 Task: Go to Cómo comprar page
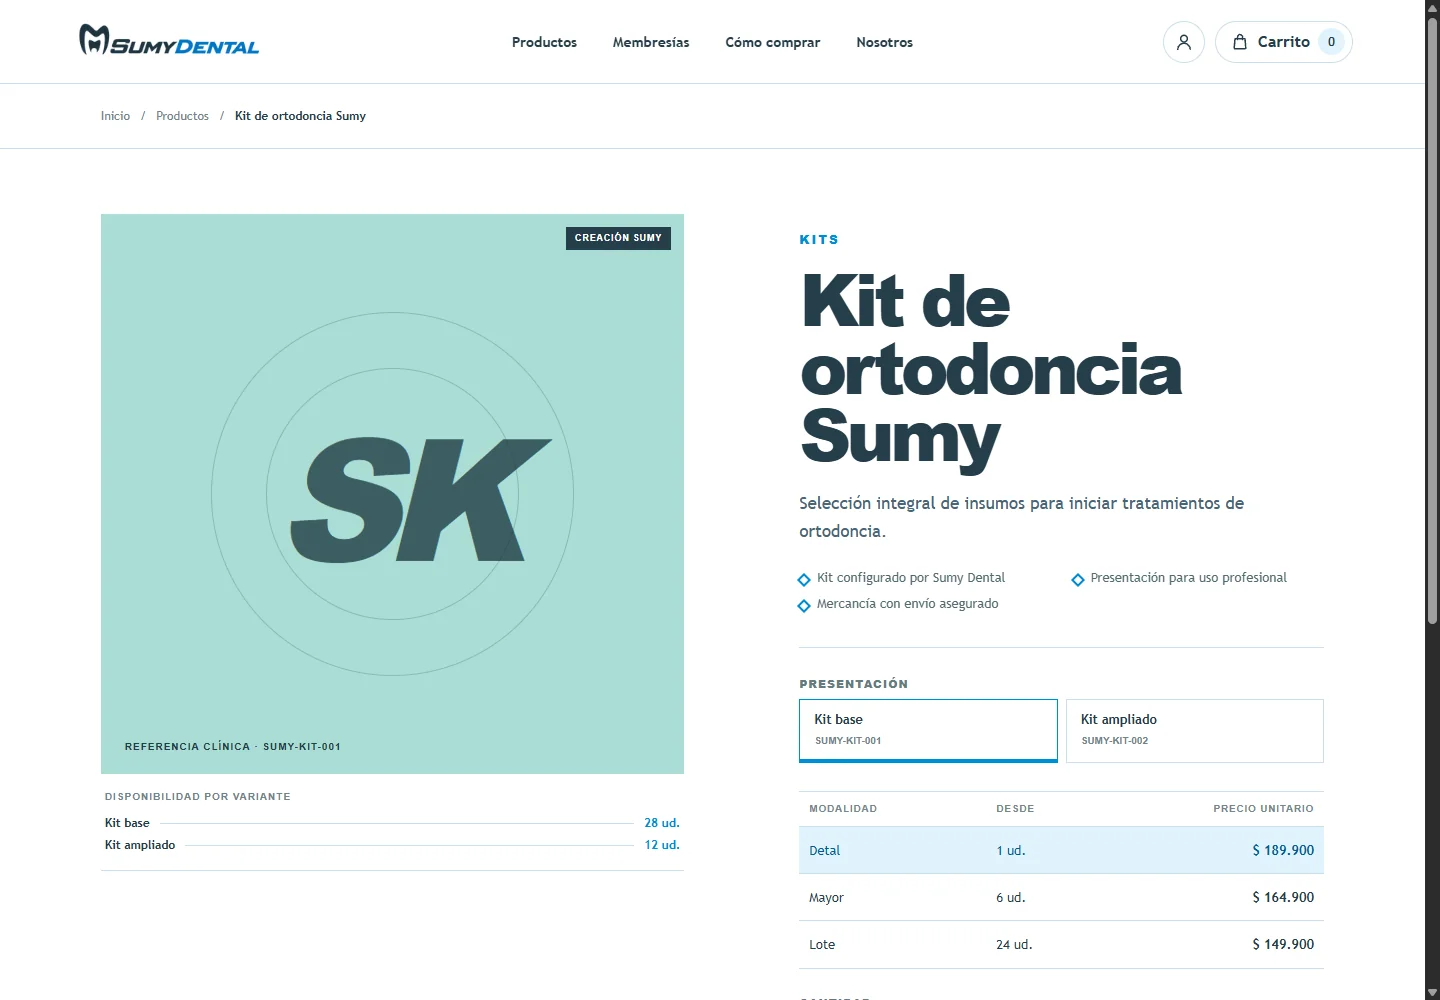coord(773,42)
